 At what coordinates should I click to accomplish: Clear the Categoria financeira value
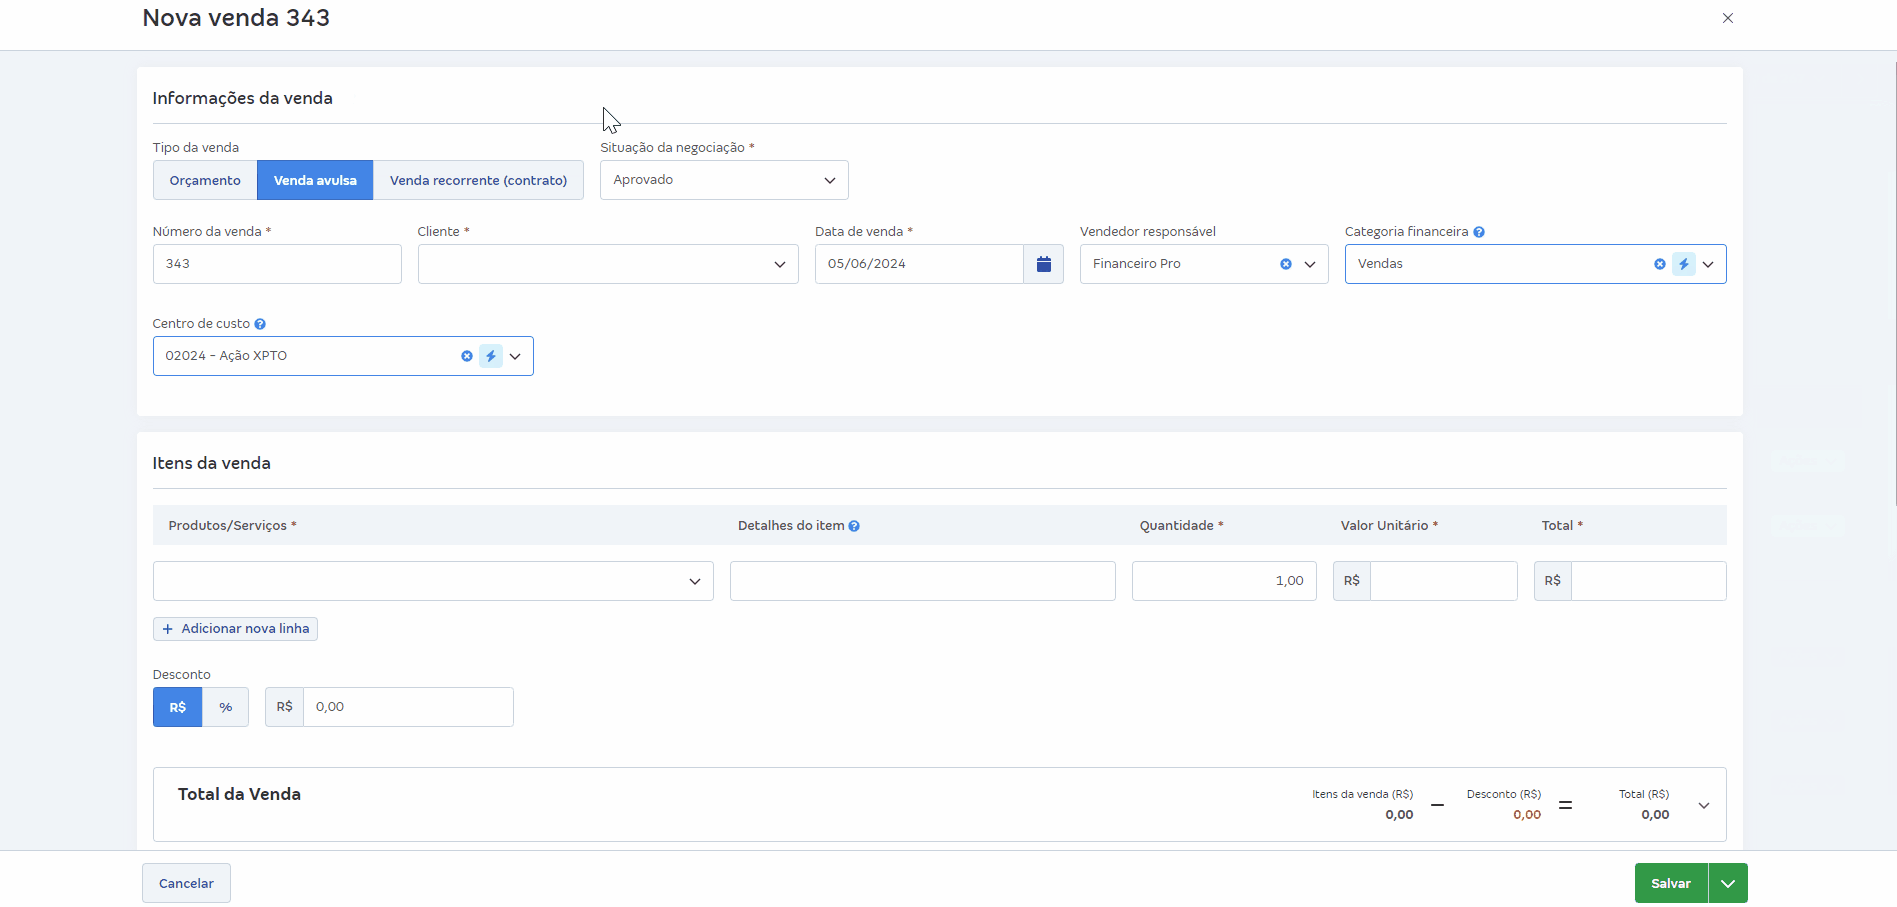pos(1659,264)
